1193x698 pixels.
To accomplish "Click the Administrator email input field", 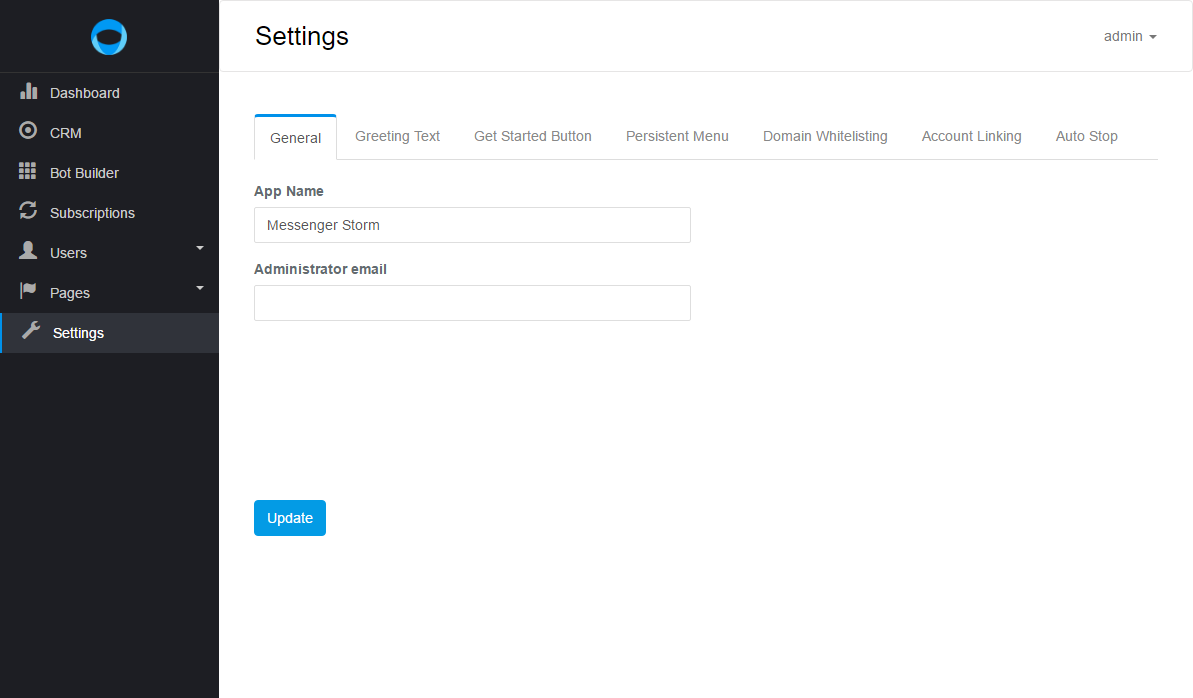I will click(472, 303).
